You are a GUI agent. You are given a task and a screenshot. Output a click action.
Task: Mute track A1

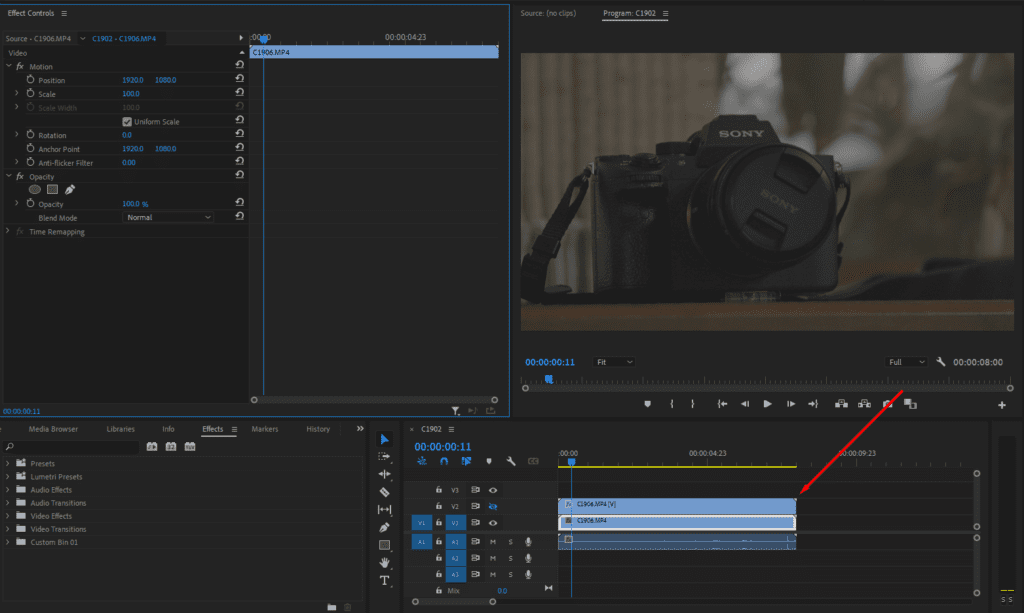(x=493, y=541)
